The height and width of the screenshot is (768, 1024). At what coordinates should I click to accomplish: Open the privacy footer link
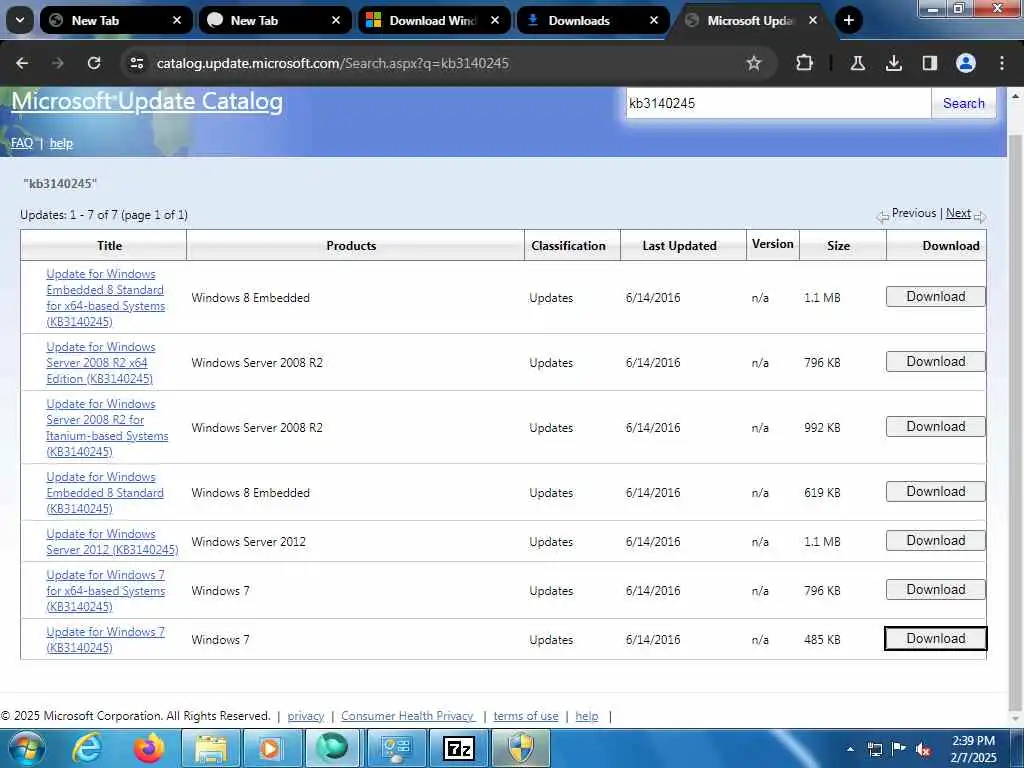(x=306, y=716)
